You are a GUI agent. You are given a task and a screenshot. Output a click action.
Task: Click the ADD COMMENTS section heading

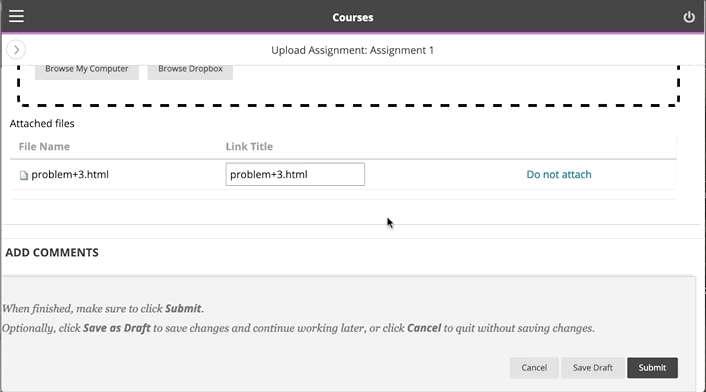click(52, 252)
